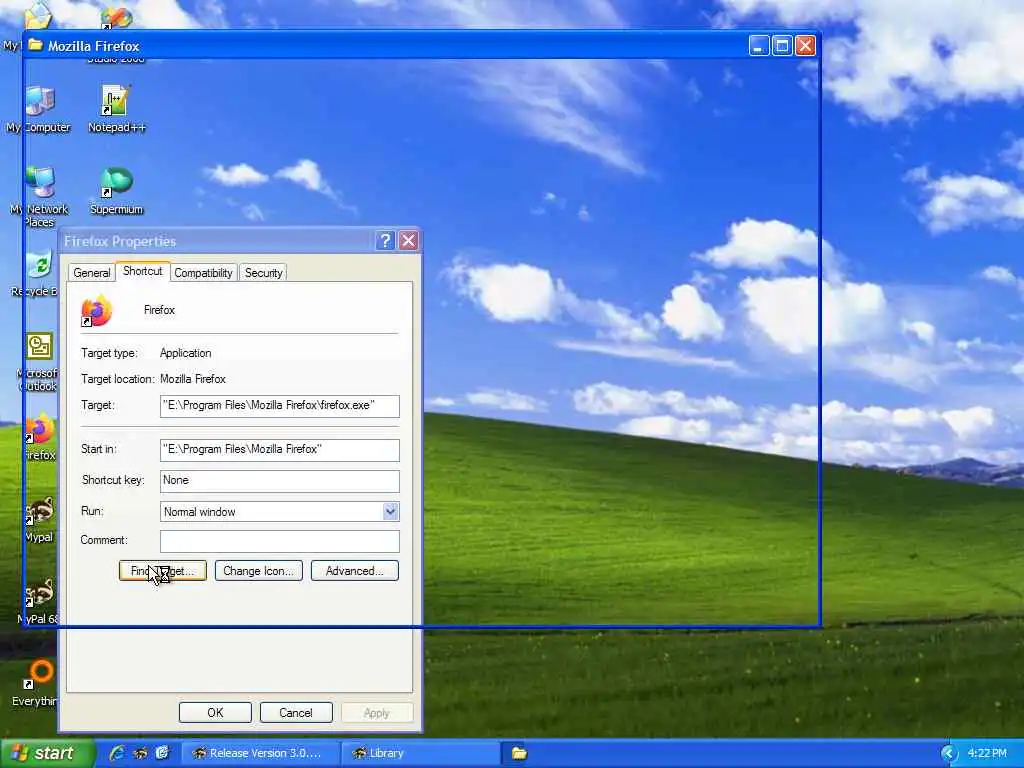
Task: Click the third Quick Launch icon
Action: pyautogui.click(x=162, y=753)
